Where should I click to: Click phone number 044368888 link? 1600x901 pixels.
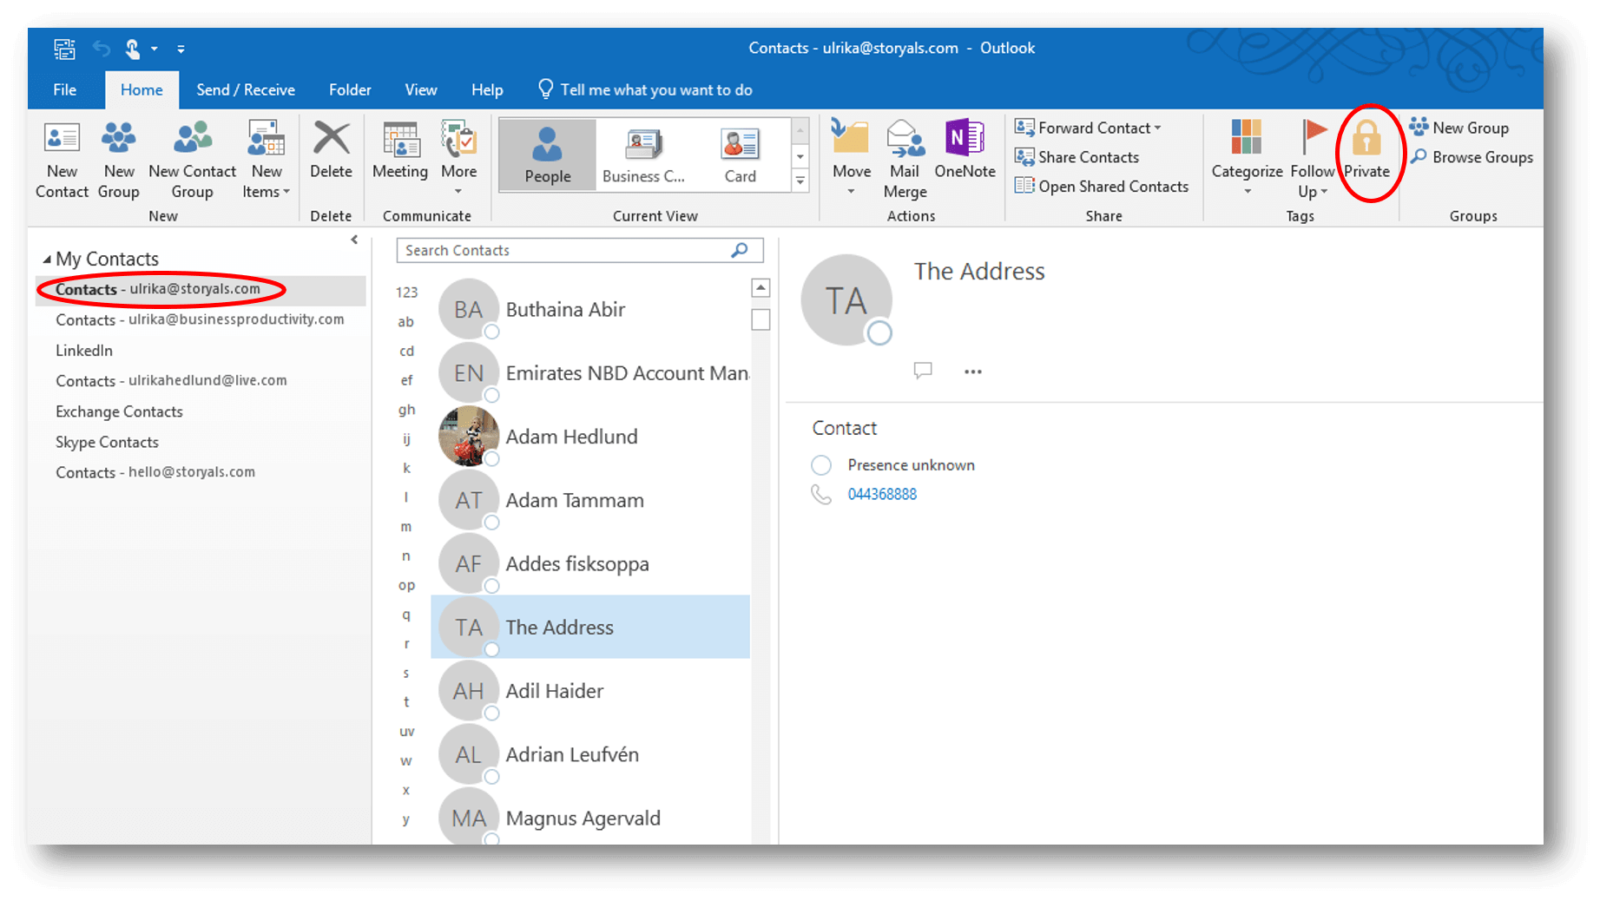tap(882, 494)
